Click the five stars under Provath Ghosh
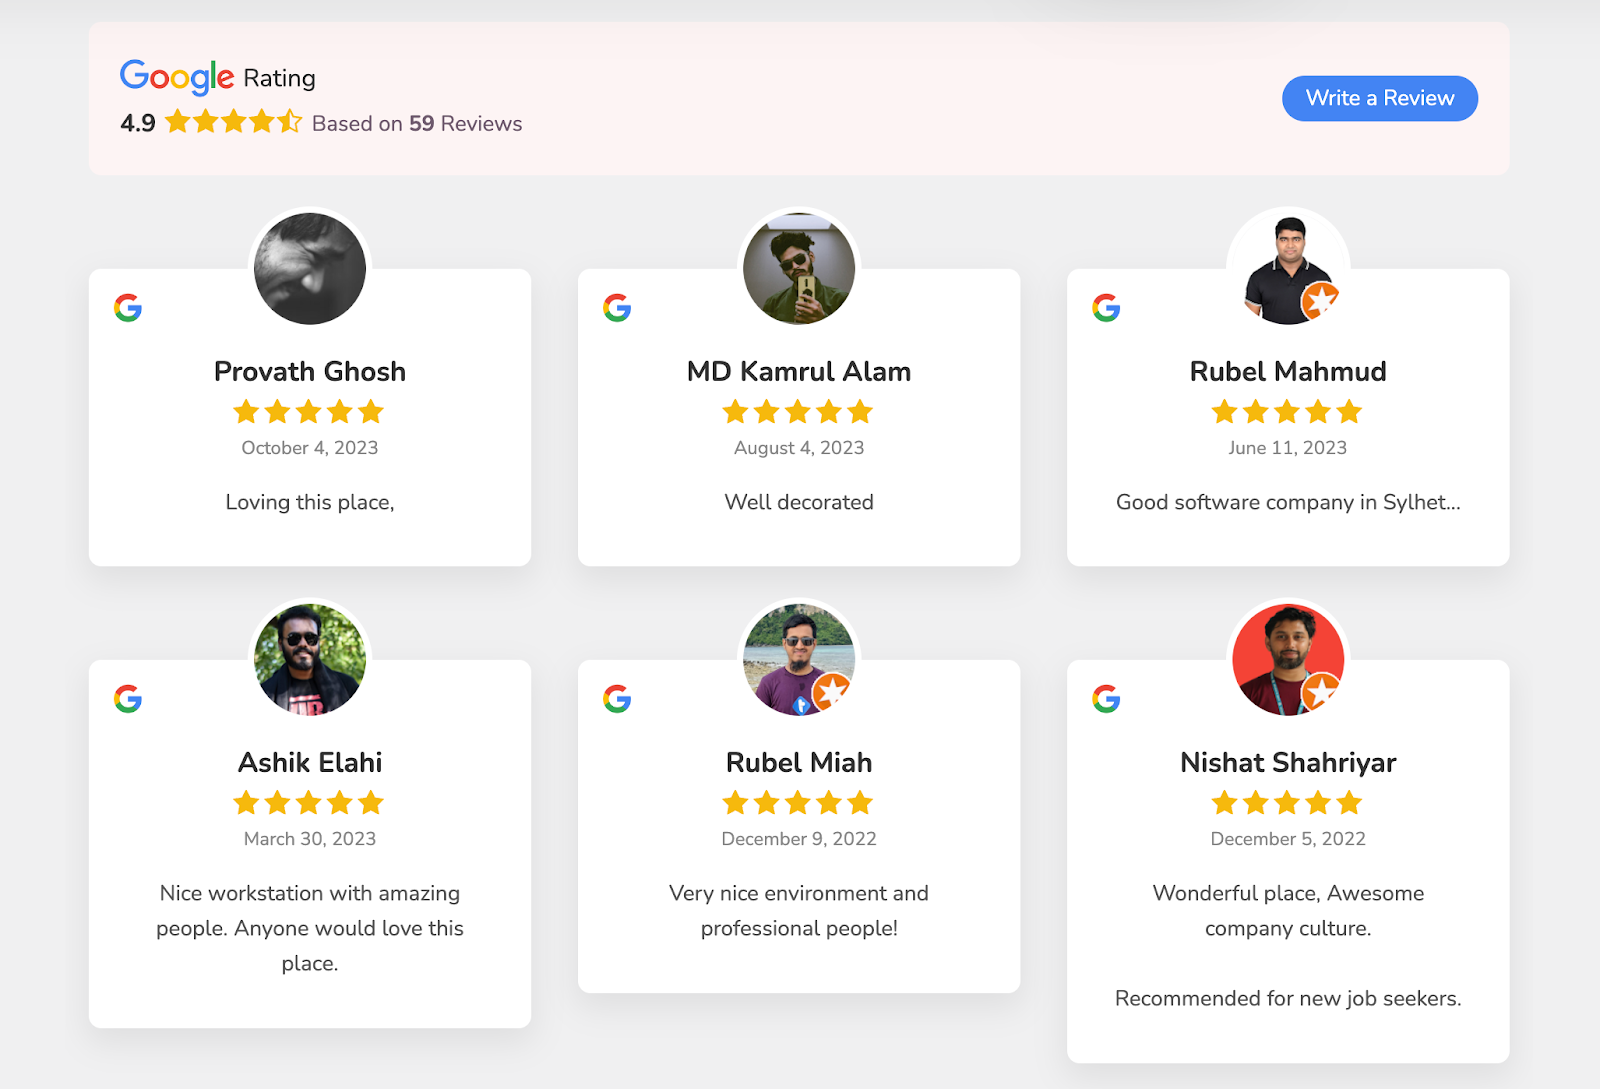Image resolution: width=1600 pixels, height=1089 pixels. [309, 412]
